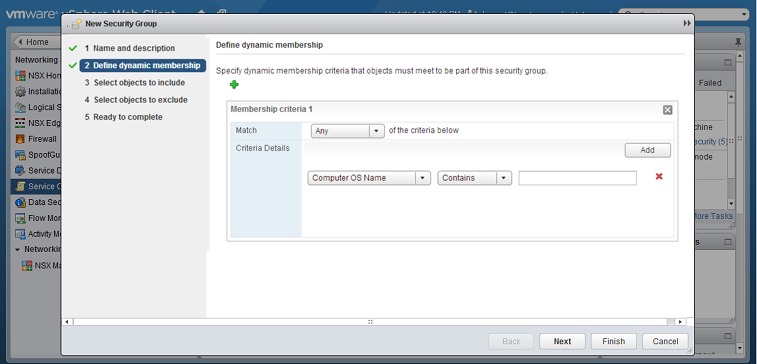Screen dimensions: 757x364
Task: Click the Finish button
Action: pos(614,341)
